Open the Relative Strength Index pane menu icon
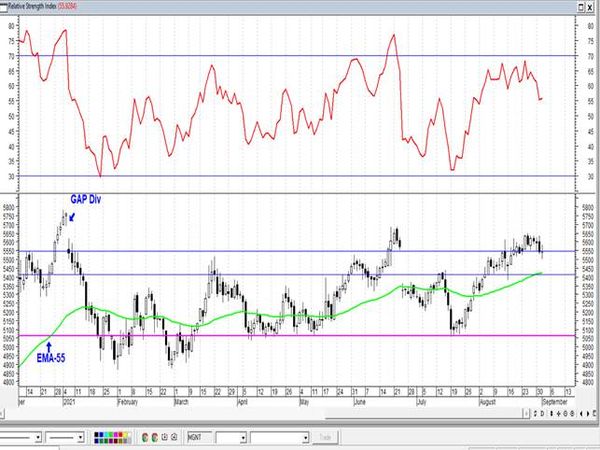 [x=3, y=8]
